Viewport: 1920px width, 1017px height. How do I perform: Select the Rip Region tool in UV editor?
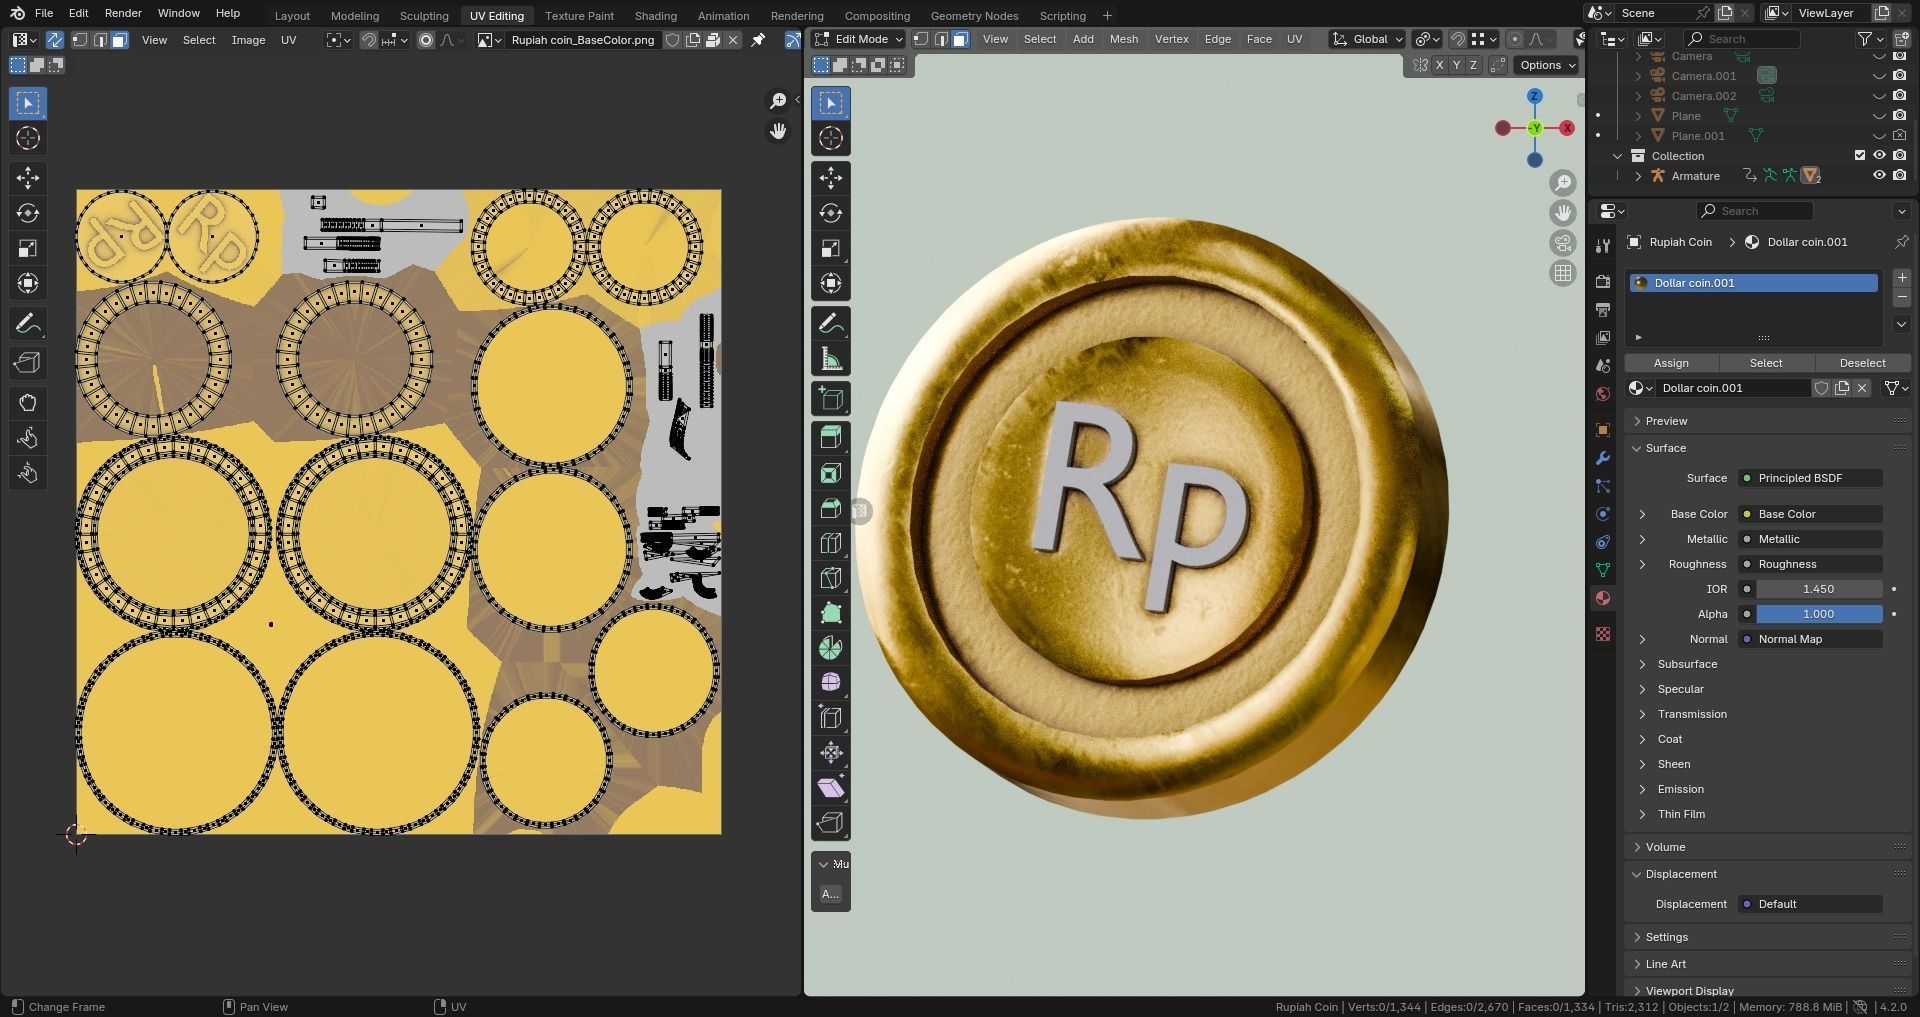28,363
